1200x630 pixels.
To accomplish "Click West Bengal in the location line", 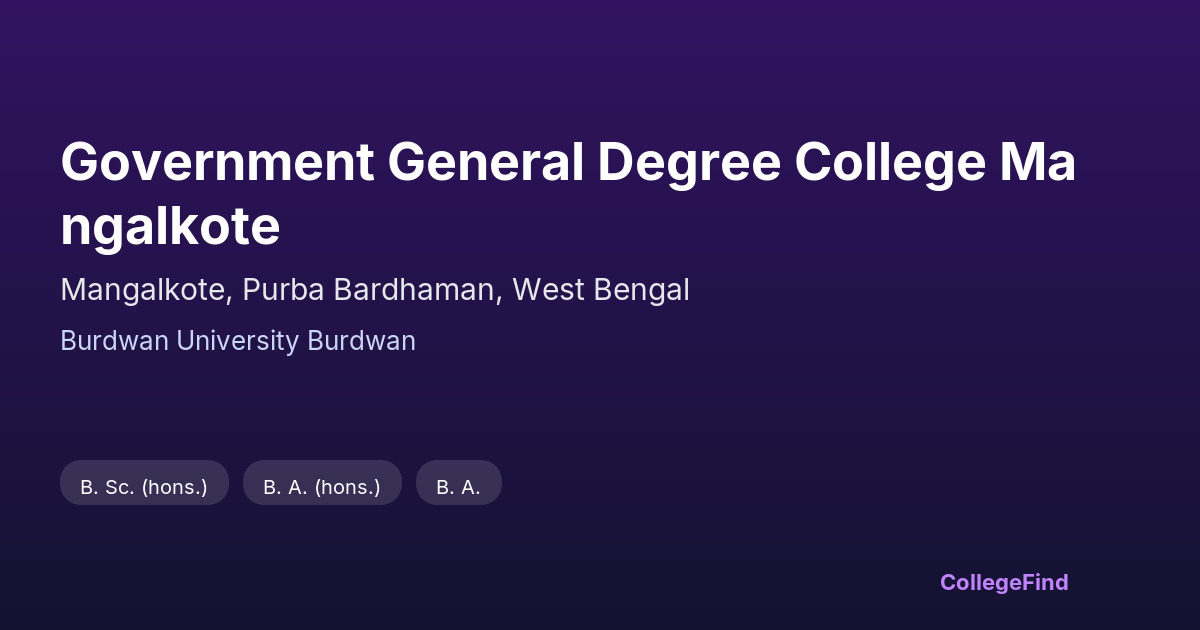I will [601, 290].
